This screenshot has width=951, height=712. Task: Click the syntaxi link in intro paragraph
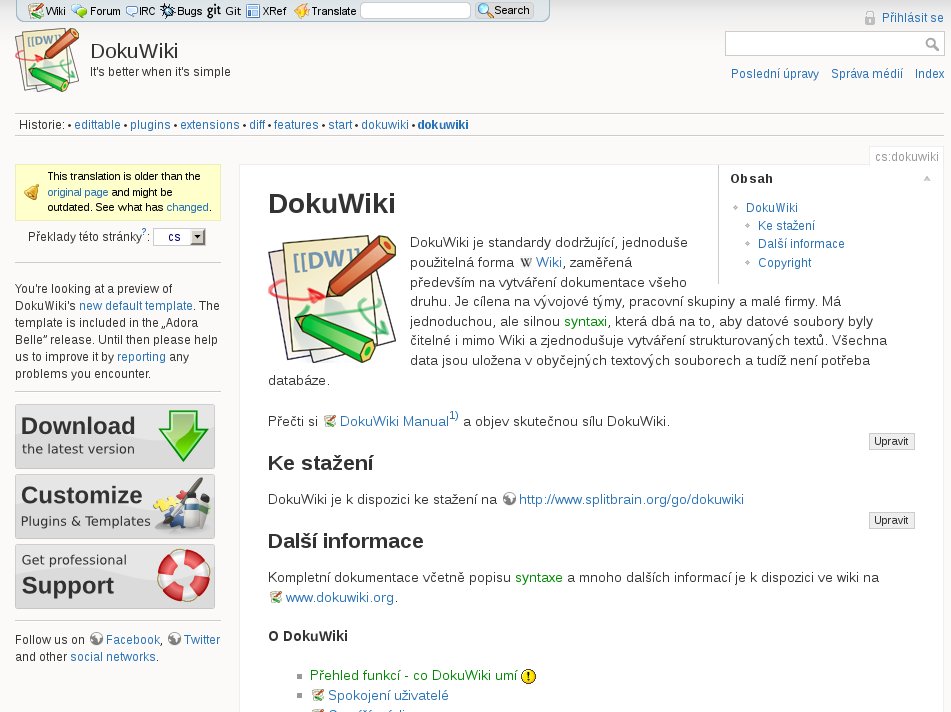tap(585, 321)
